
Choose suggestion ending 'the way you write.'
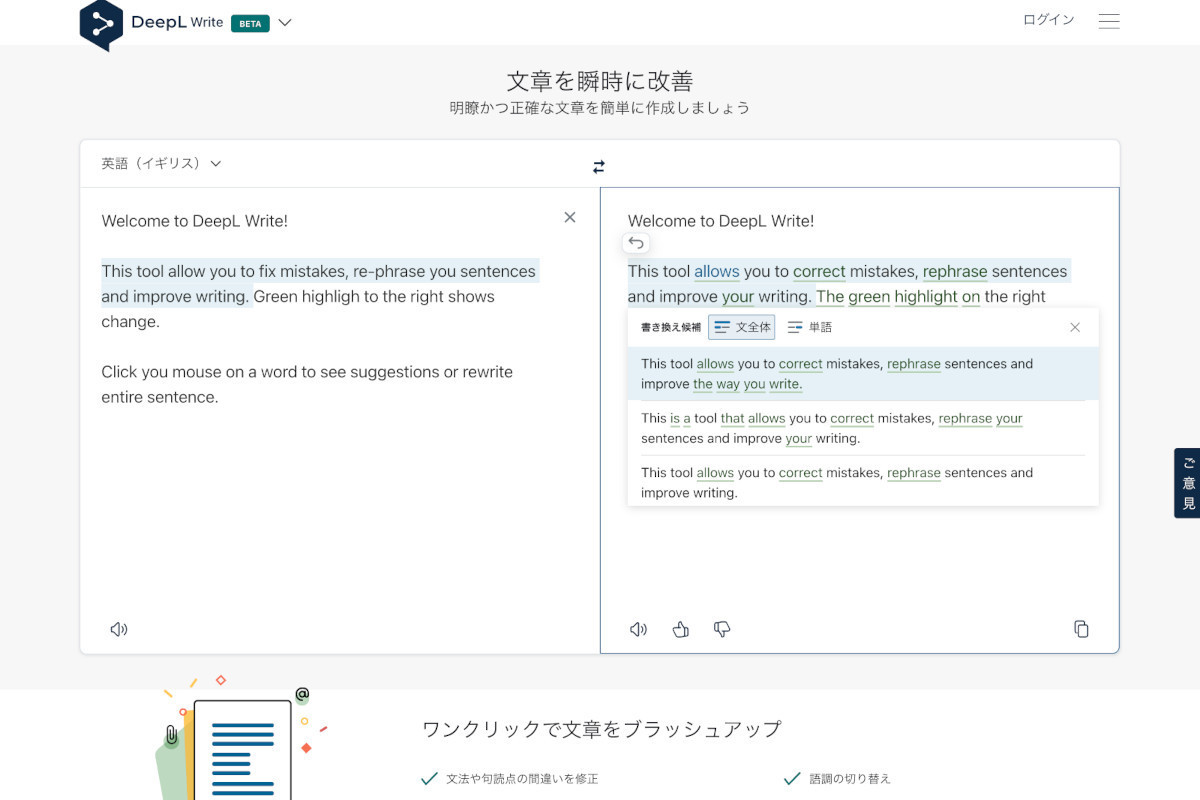[x=863, y=374]
